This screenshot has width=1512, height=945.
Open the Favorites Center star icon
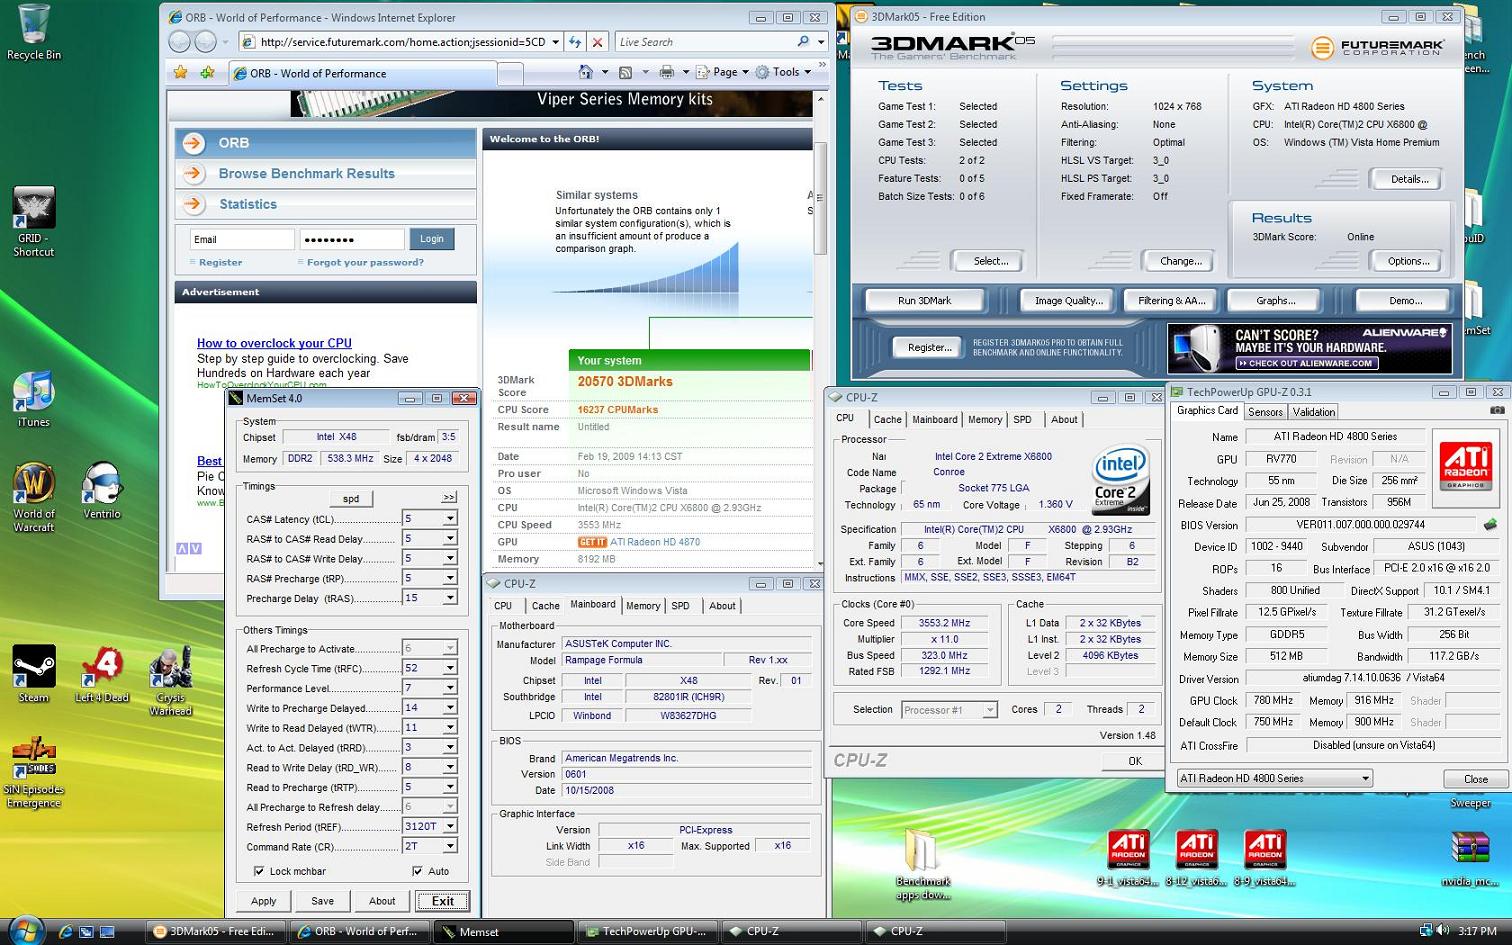pos(180,72)
